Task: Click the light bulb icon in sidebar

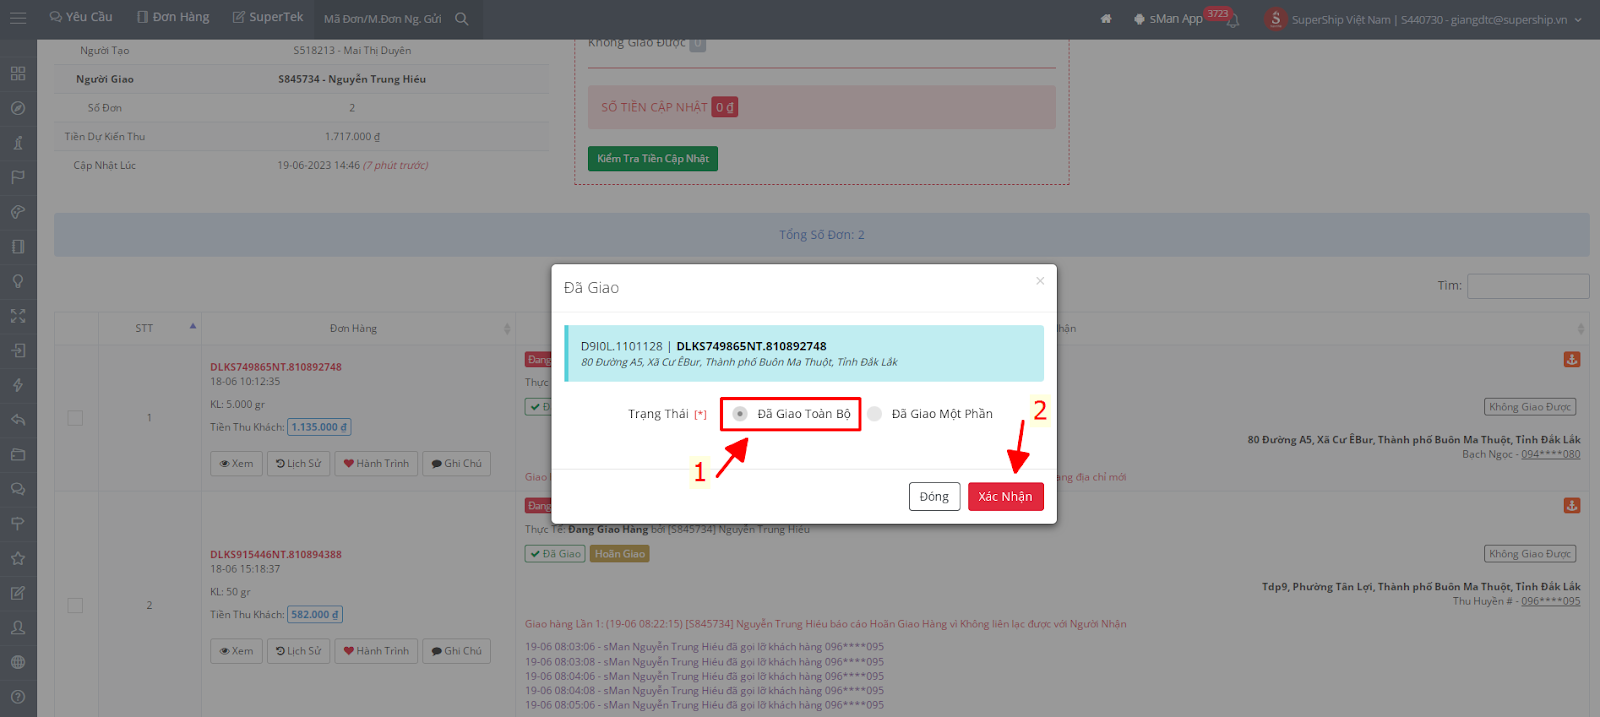Action: pyautogui.click(x=18, y=281)
